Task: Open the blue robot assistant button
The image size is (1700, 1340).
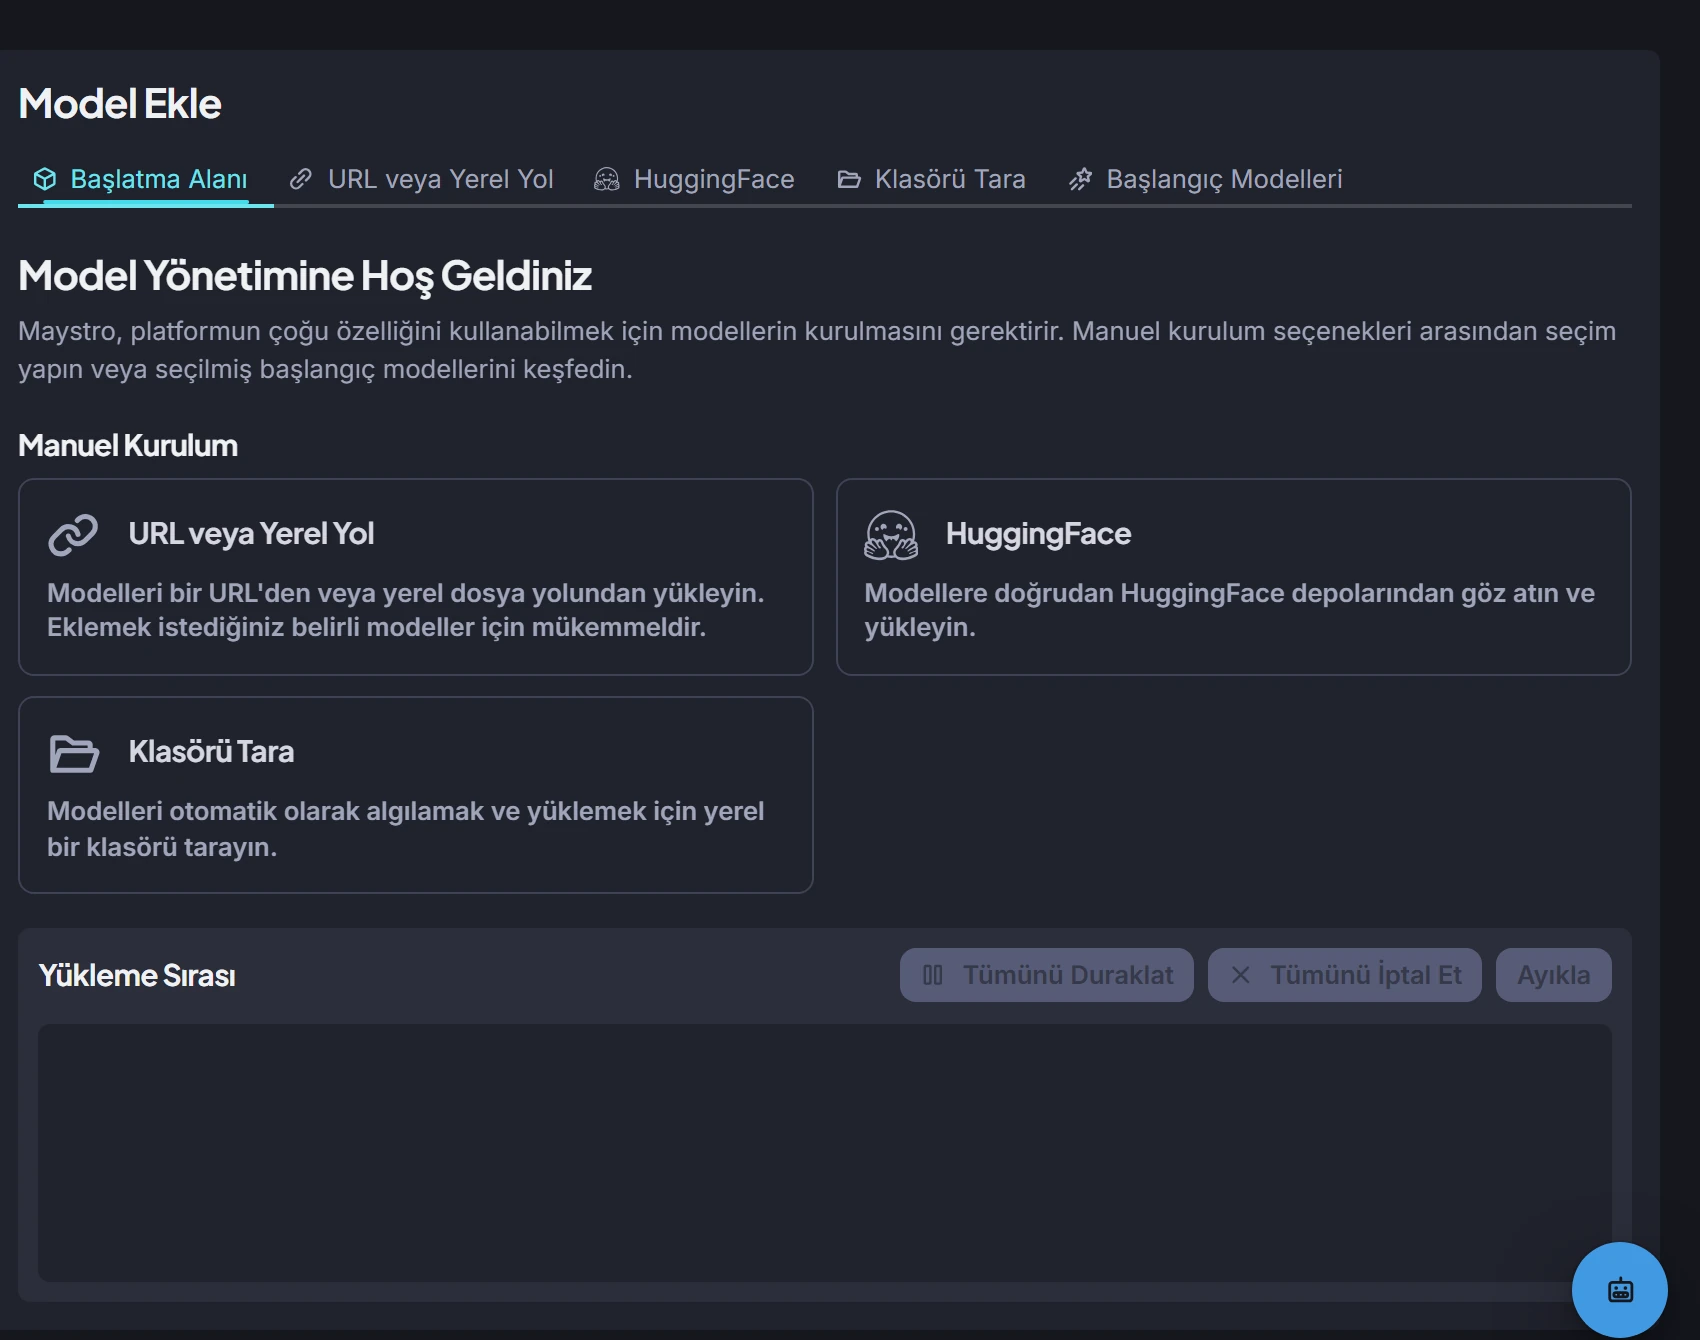Action: click(1620, 1290)
